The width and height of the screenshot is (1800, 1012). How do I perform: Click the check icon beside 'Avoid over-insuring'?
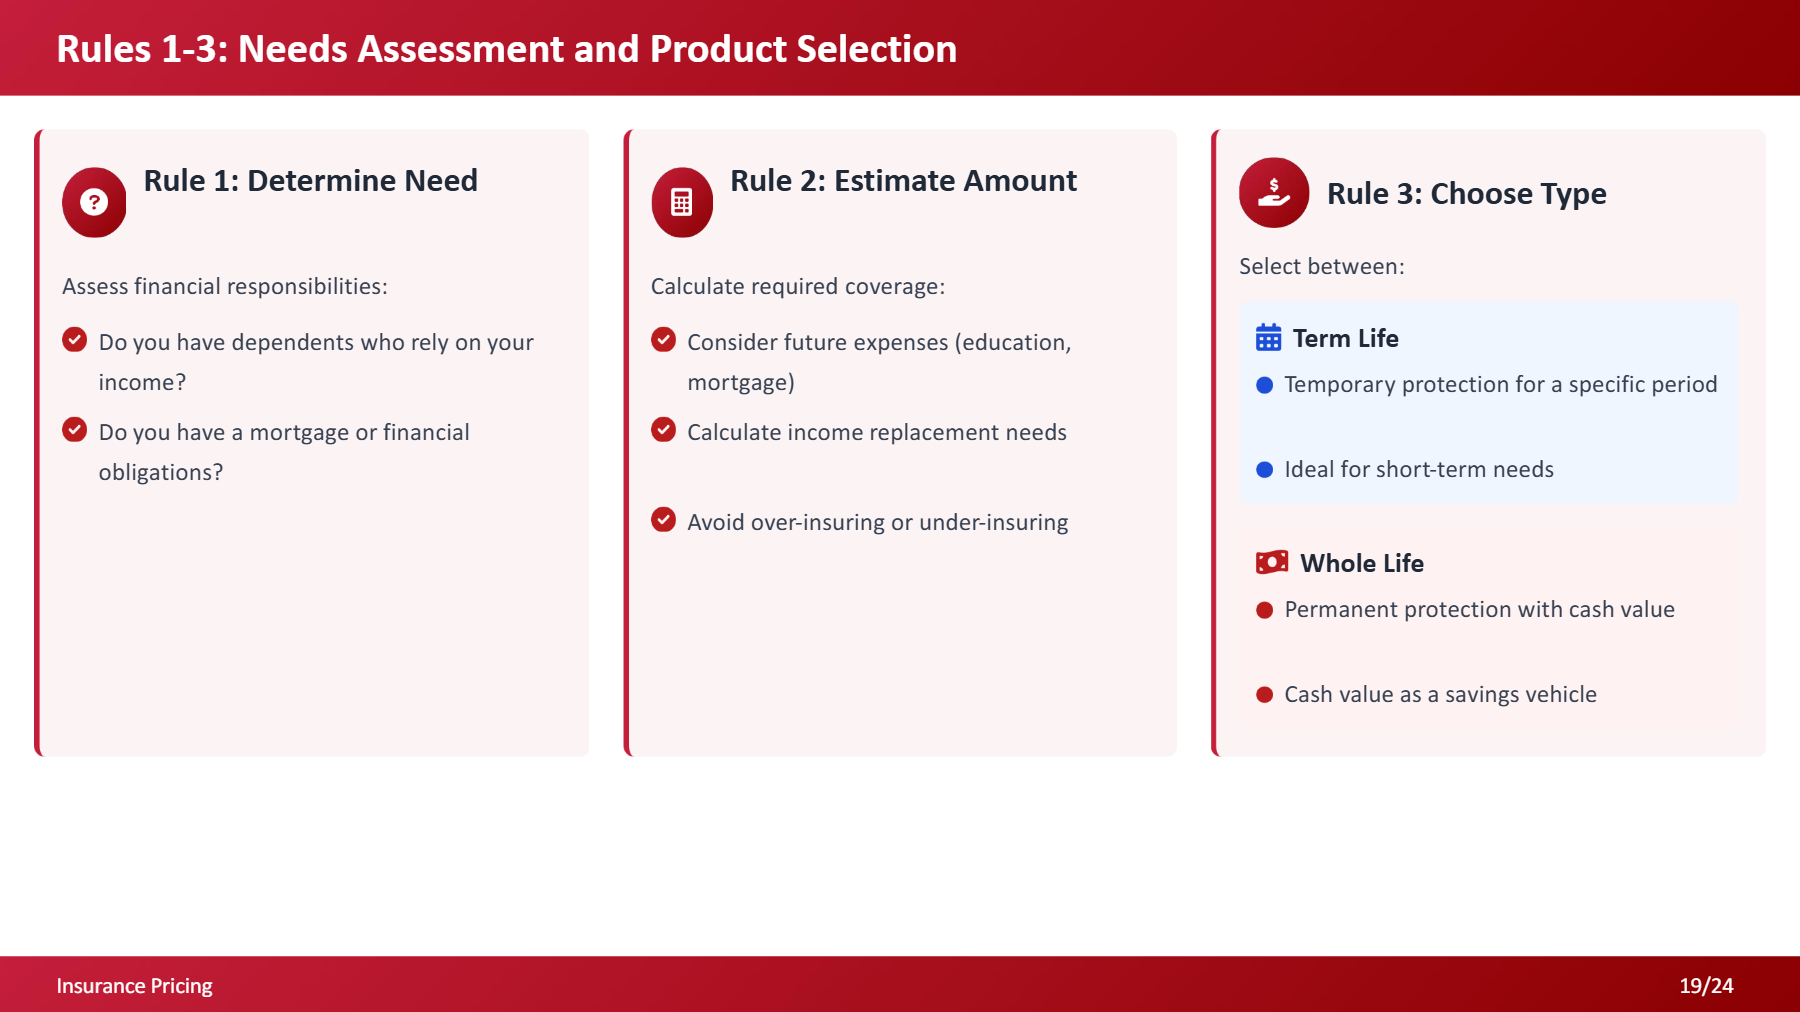[x=663, y=520]
